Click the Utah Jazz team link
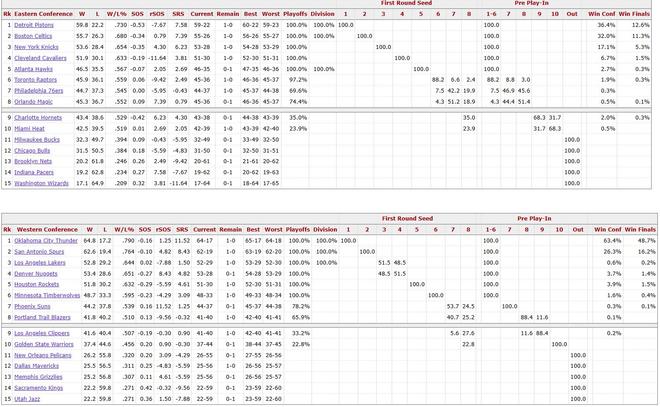The image size is (660, 407). (28, 399)
